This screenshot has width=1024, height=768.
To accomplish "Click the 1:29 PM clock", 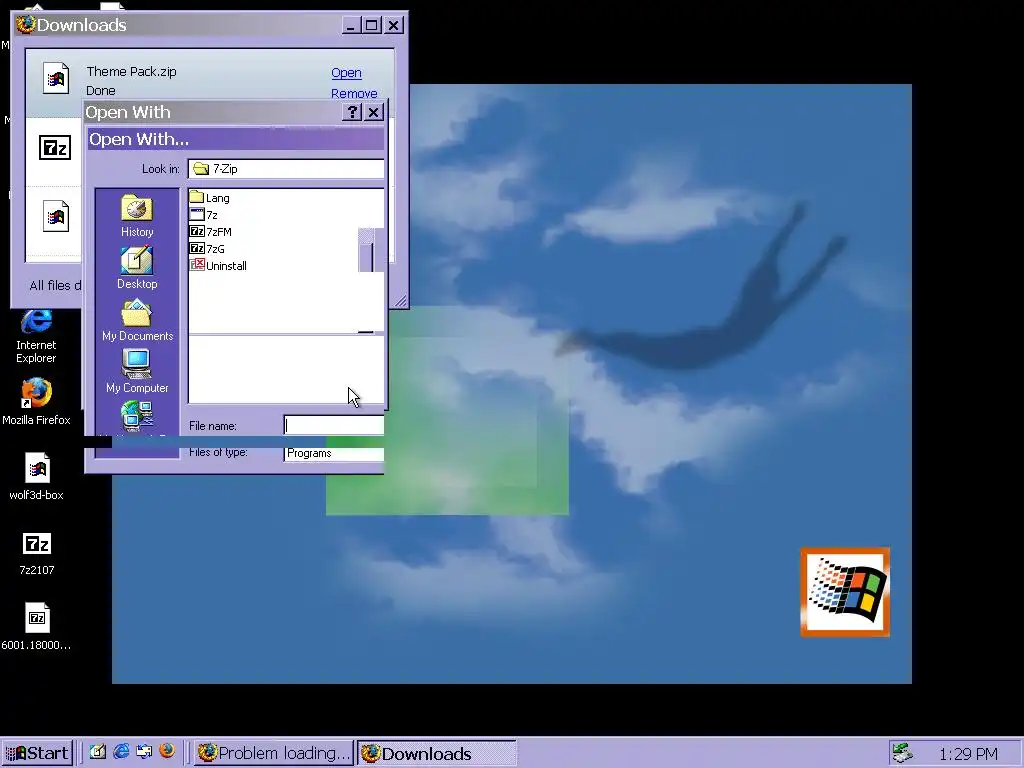I will coord(968,754).
